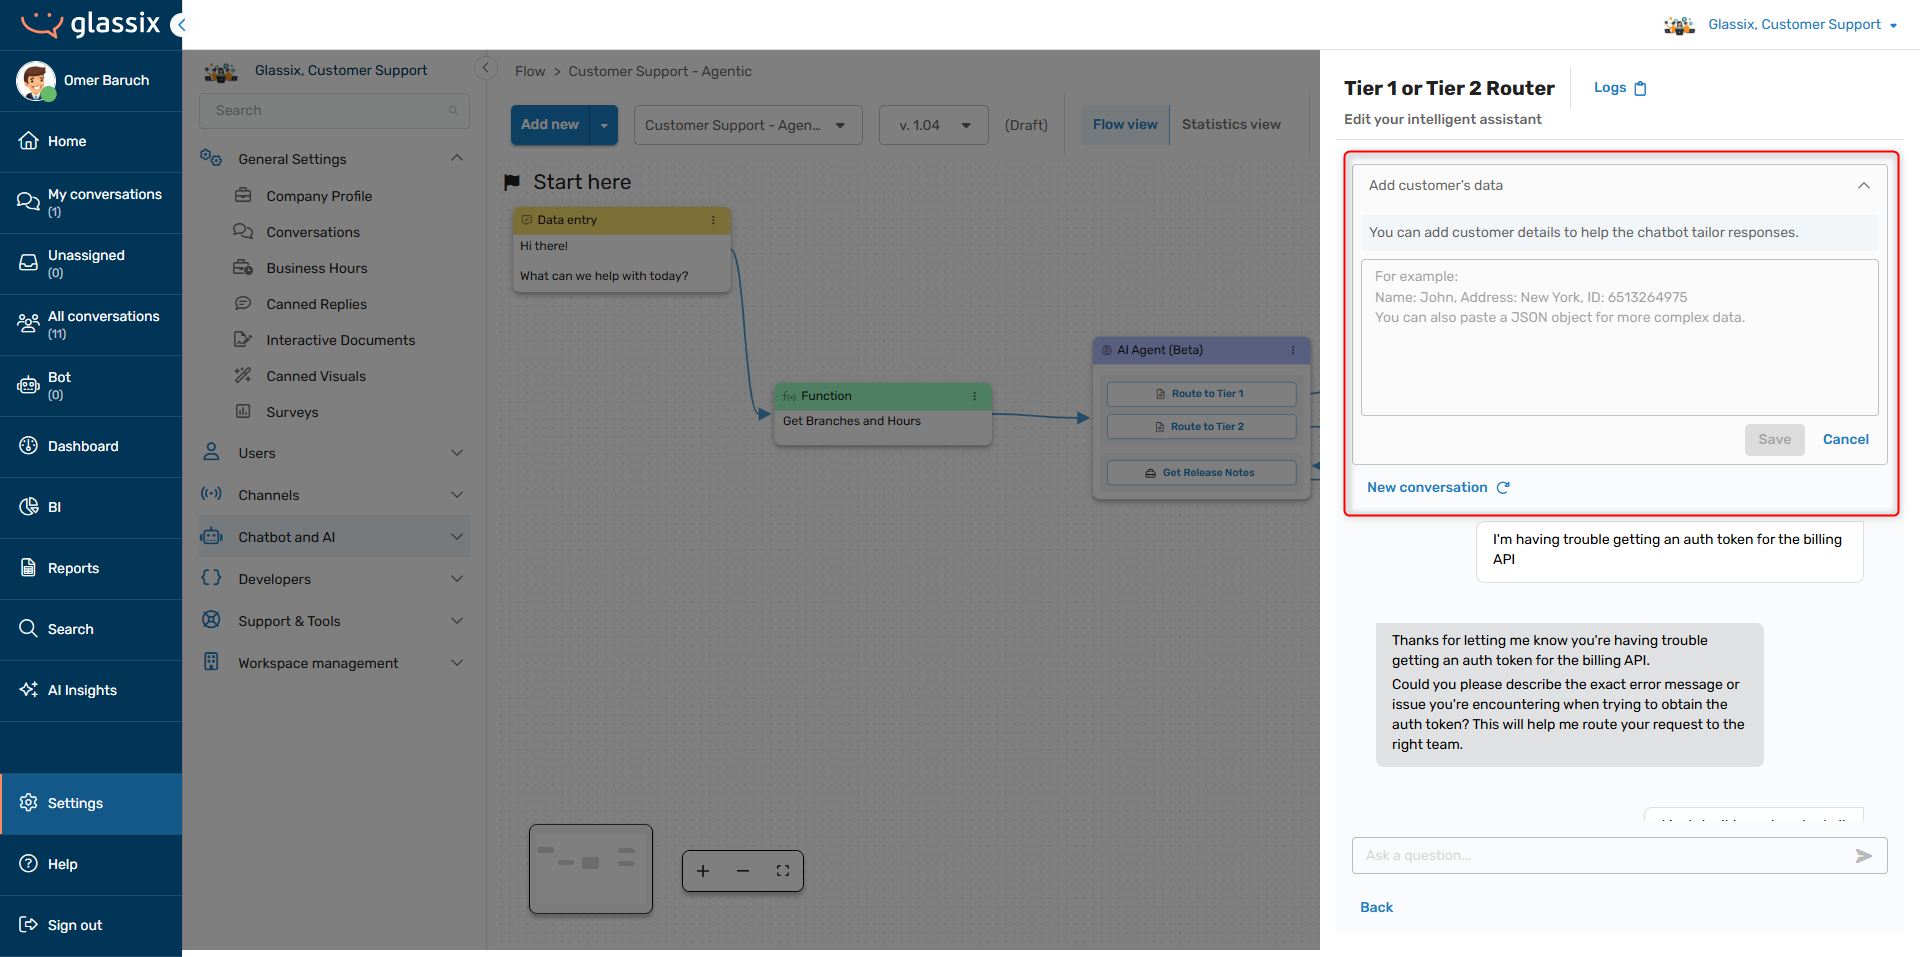Screen dimensions: 1920x957
Task: Open All conversations
Action: [x=91, y=324]
